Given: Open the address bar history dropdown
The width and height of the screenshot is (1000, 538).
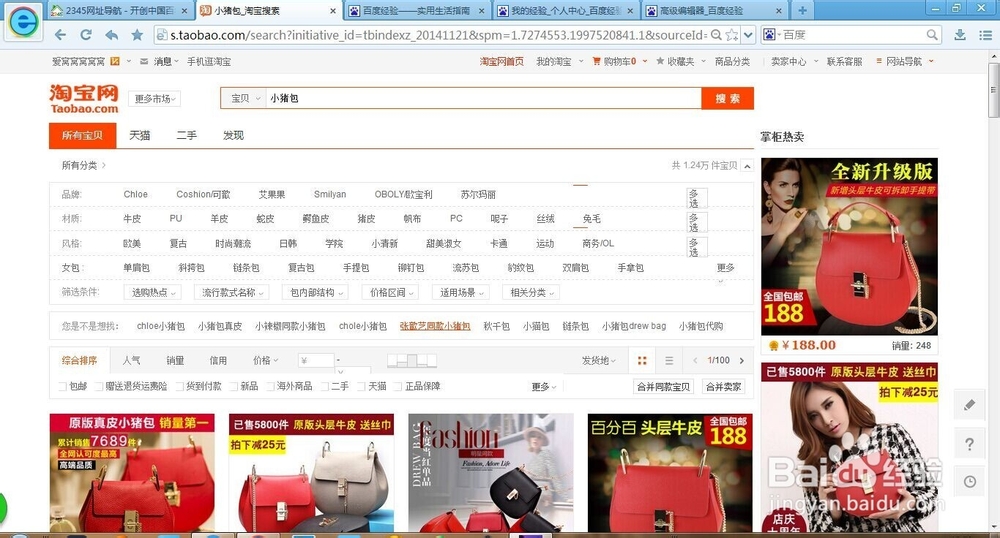Looking at the screenshot, I should click(749, 35).
